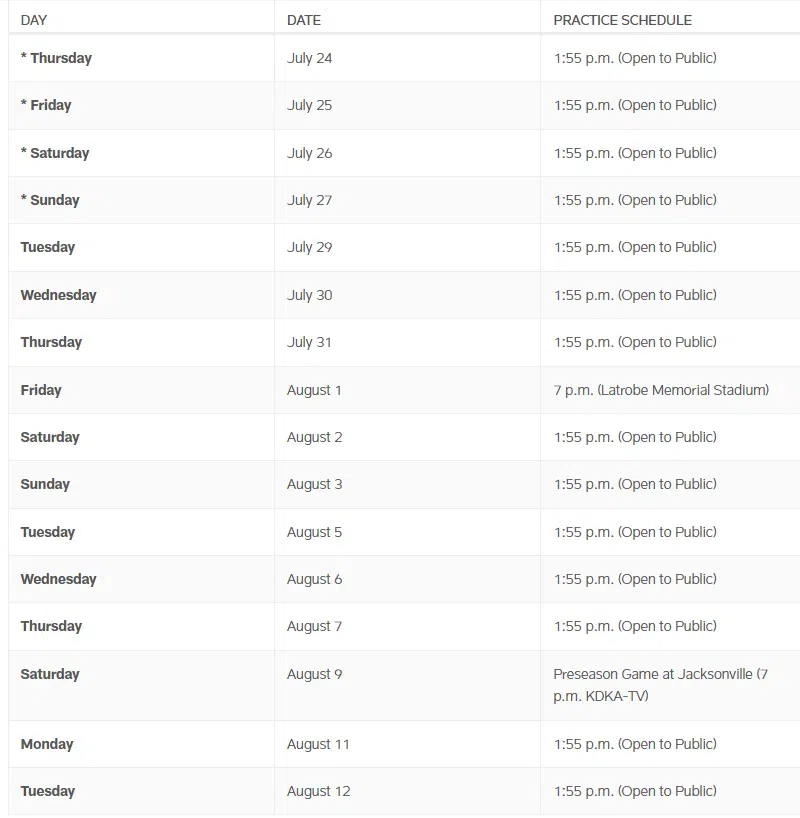This screenshot has height=818, width=800.
Task: Click the DATE column header
Action: tap(304, 20)
